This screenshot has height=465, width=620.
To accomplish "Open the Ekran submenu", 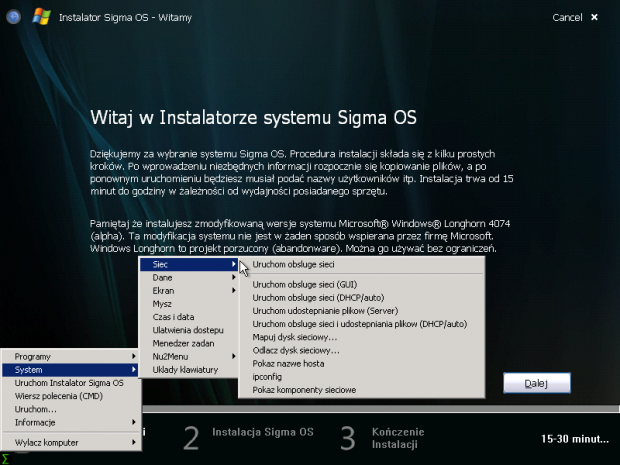I will (189, 291).
